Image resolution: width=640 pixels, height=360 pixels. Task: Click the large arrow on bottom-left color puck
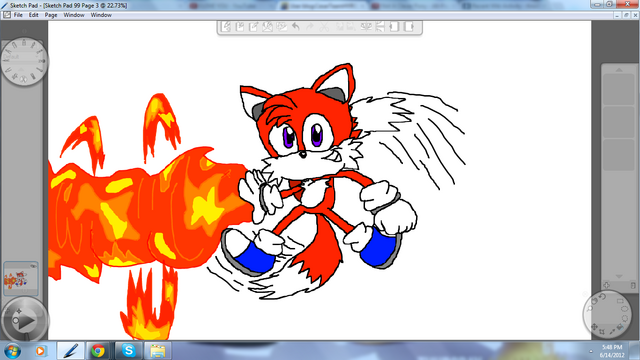click(26, 321)
